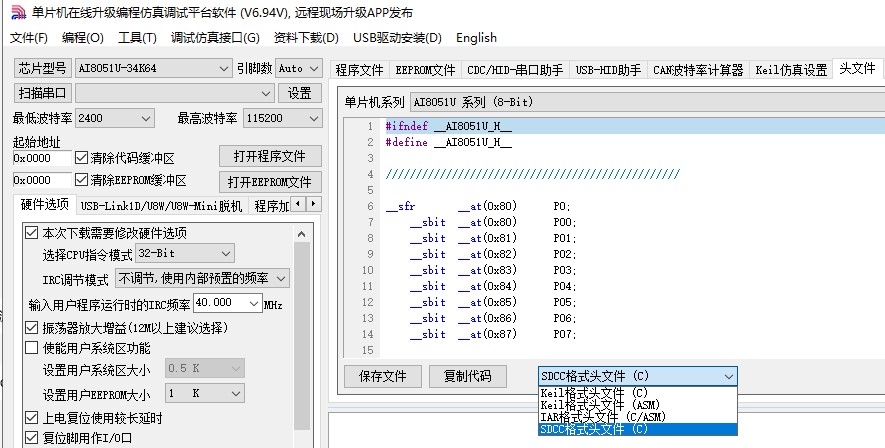Viewport: 885px width, 448px height.
Task: Switch to the 头文件 tab
Action: pyautogui.click(x=857, y=68)
